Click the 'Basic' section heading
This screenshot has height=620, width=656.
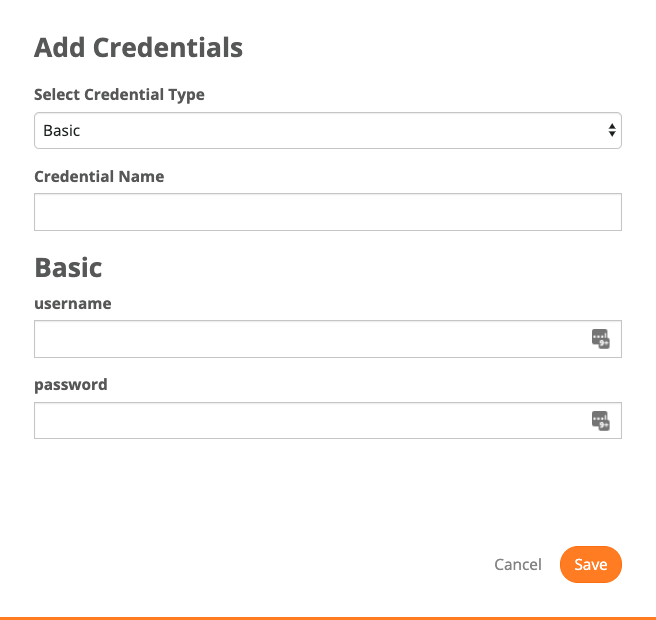tap(68, 267)
